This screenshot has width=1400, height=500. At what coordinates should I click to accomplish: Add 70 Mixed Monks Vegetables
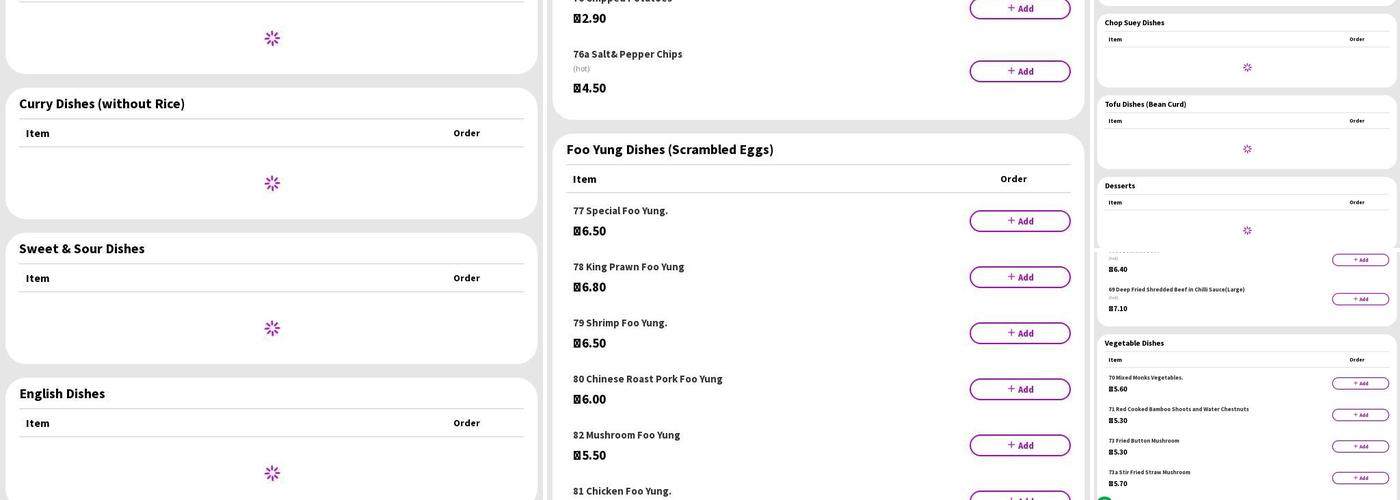1360,383
